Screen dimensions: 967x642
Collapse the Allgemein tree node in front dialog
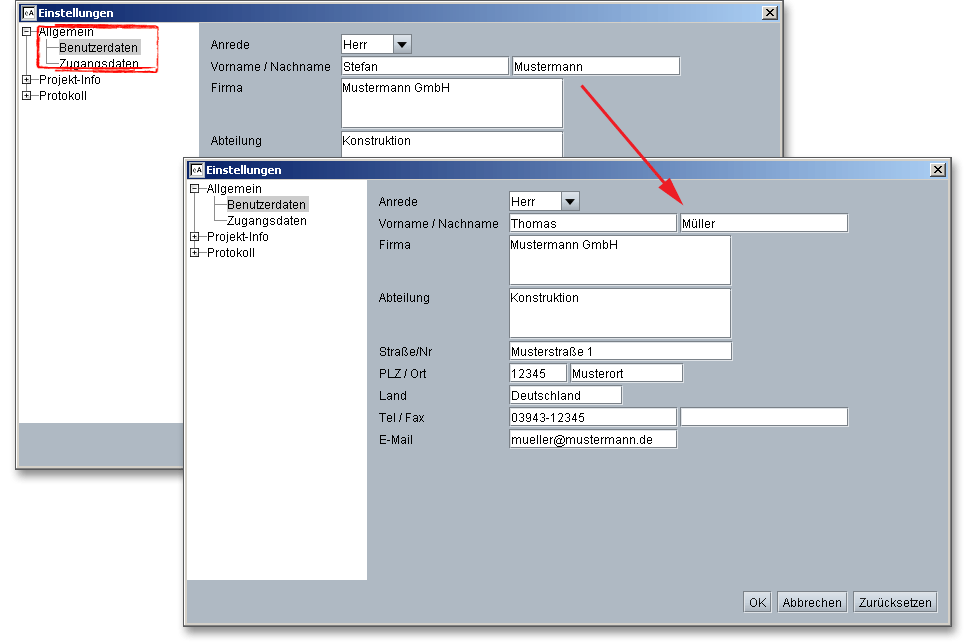tap(194, 189)
